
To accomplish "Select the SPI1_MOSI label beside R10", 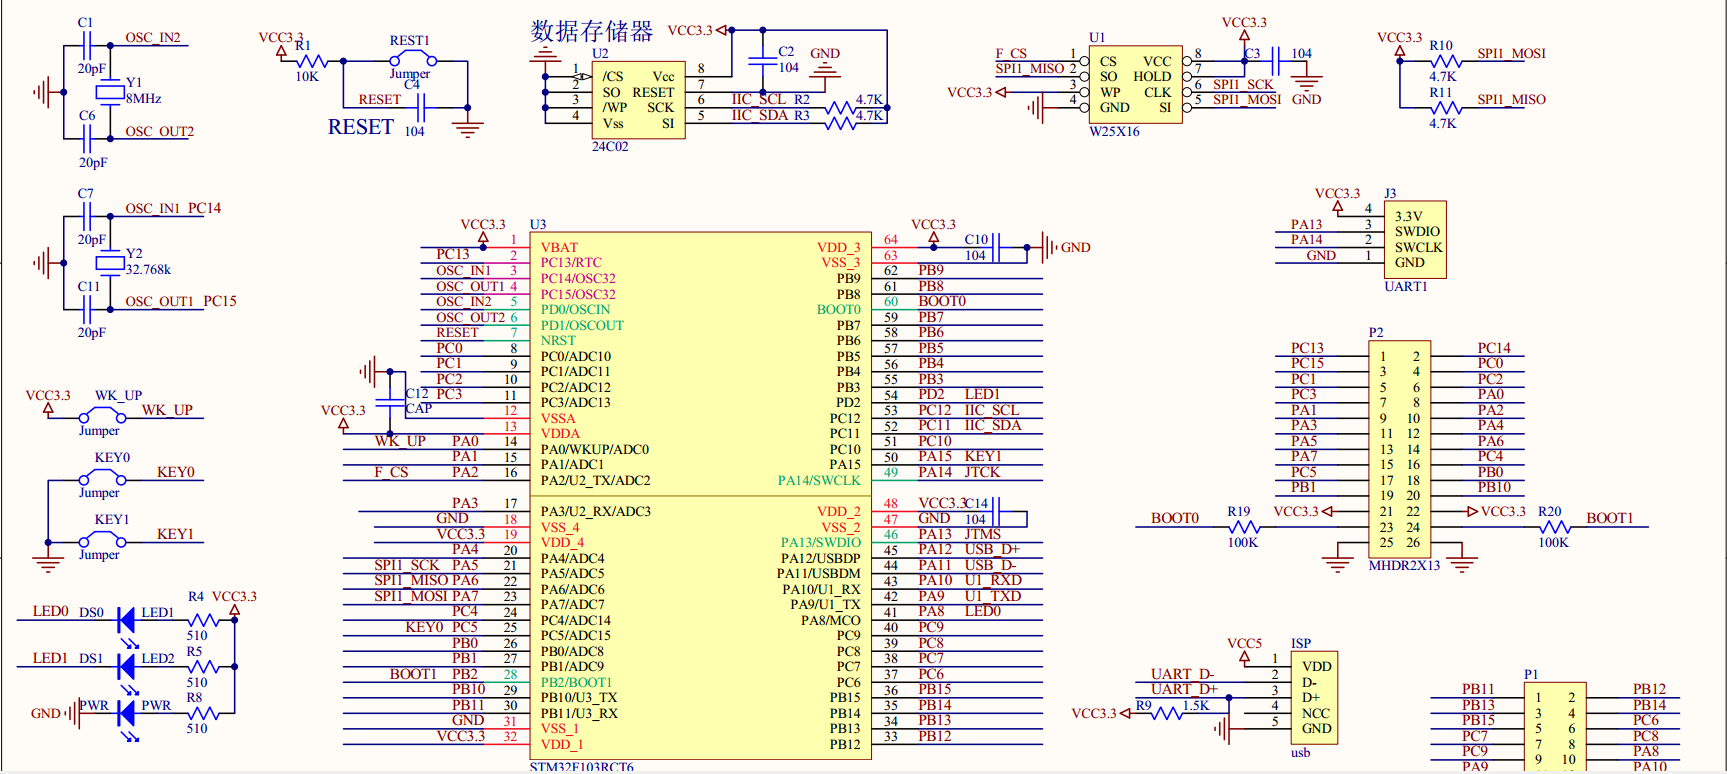I will coord(1511,53).
